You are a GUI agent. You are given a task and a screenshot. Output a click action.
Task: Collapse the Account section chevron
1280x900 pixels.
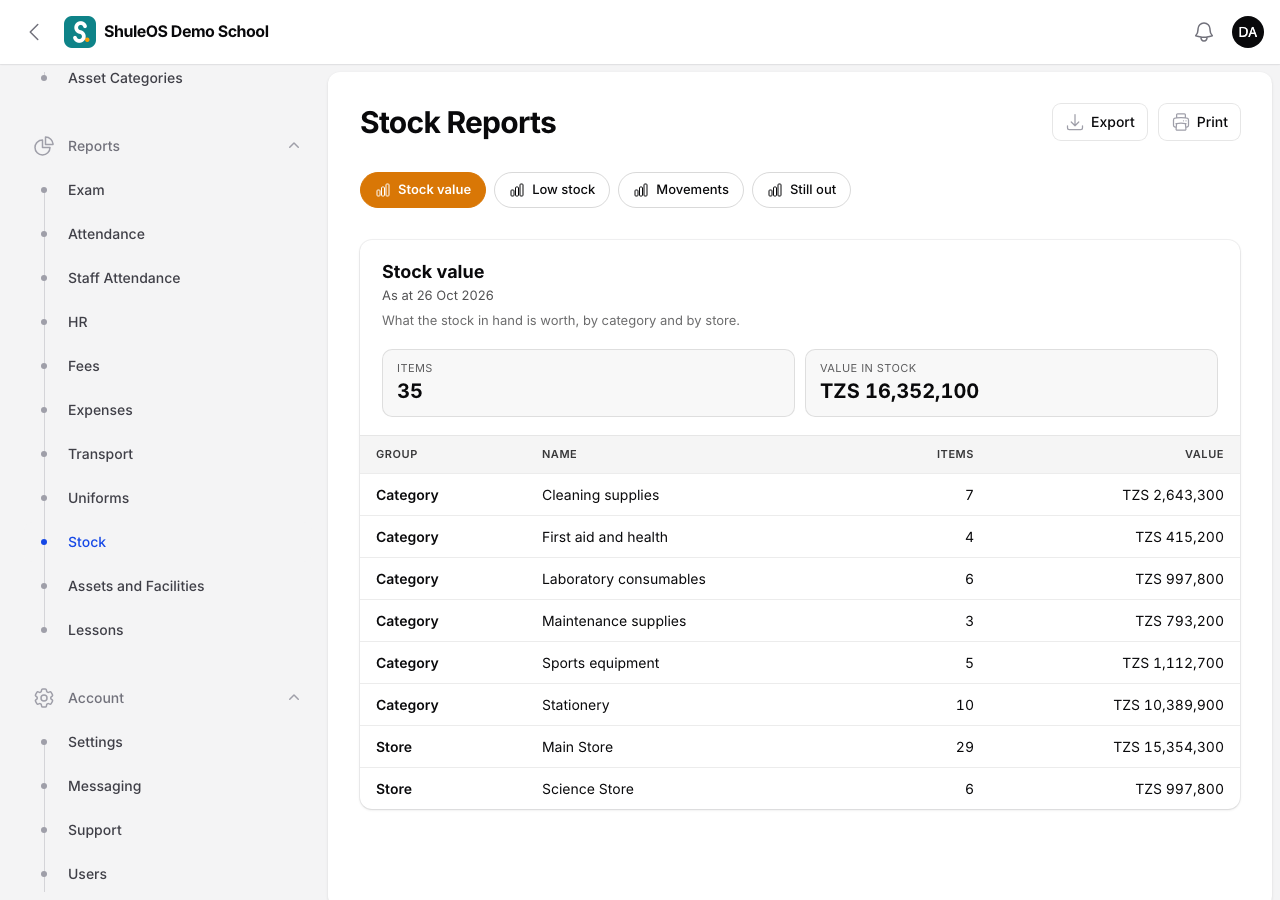(294, 698)
